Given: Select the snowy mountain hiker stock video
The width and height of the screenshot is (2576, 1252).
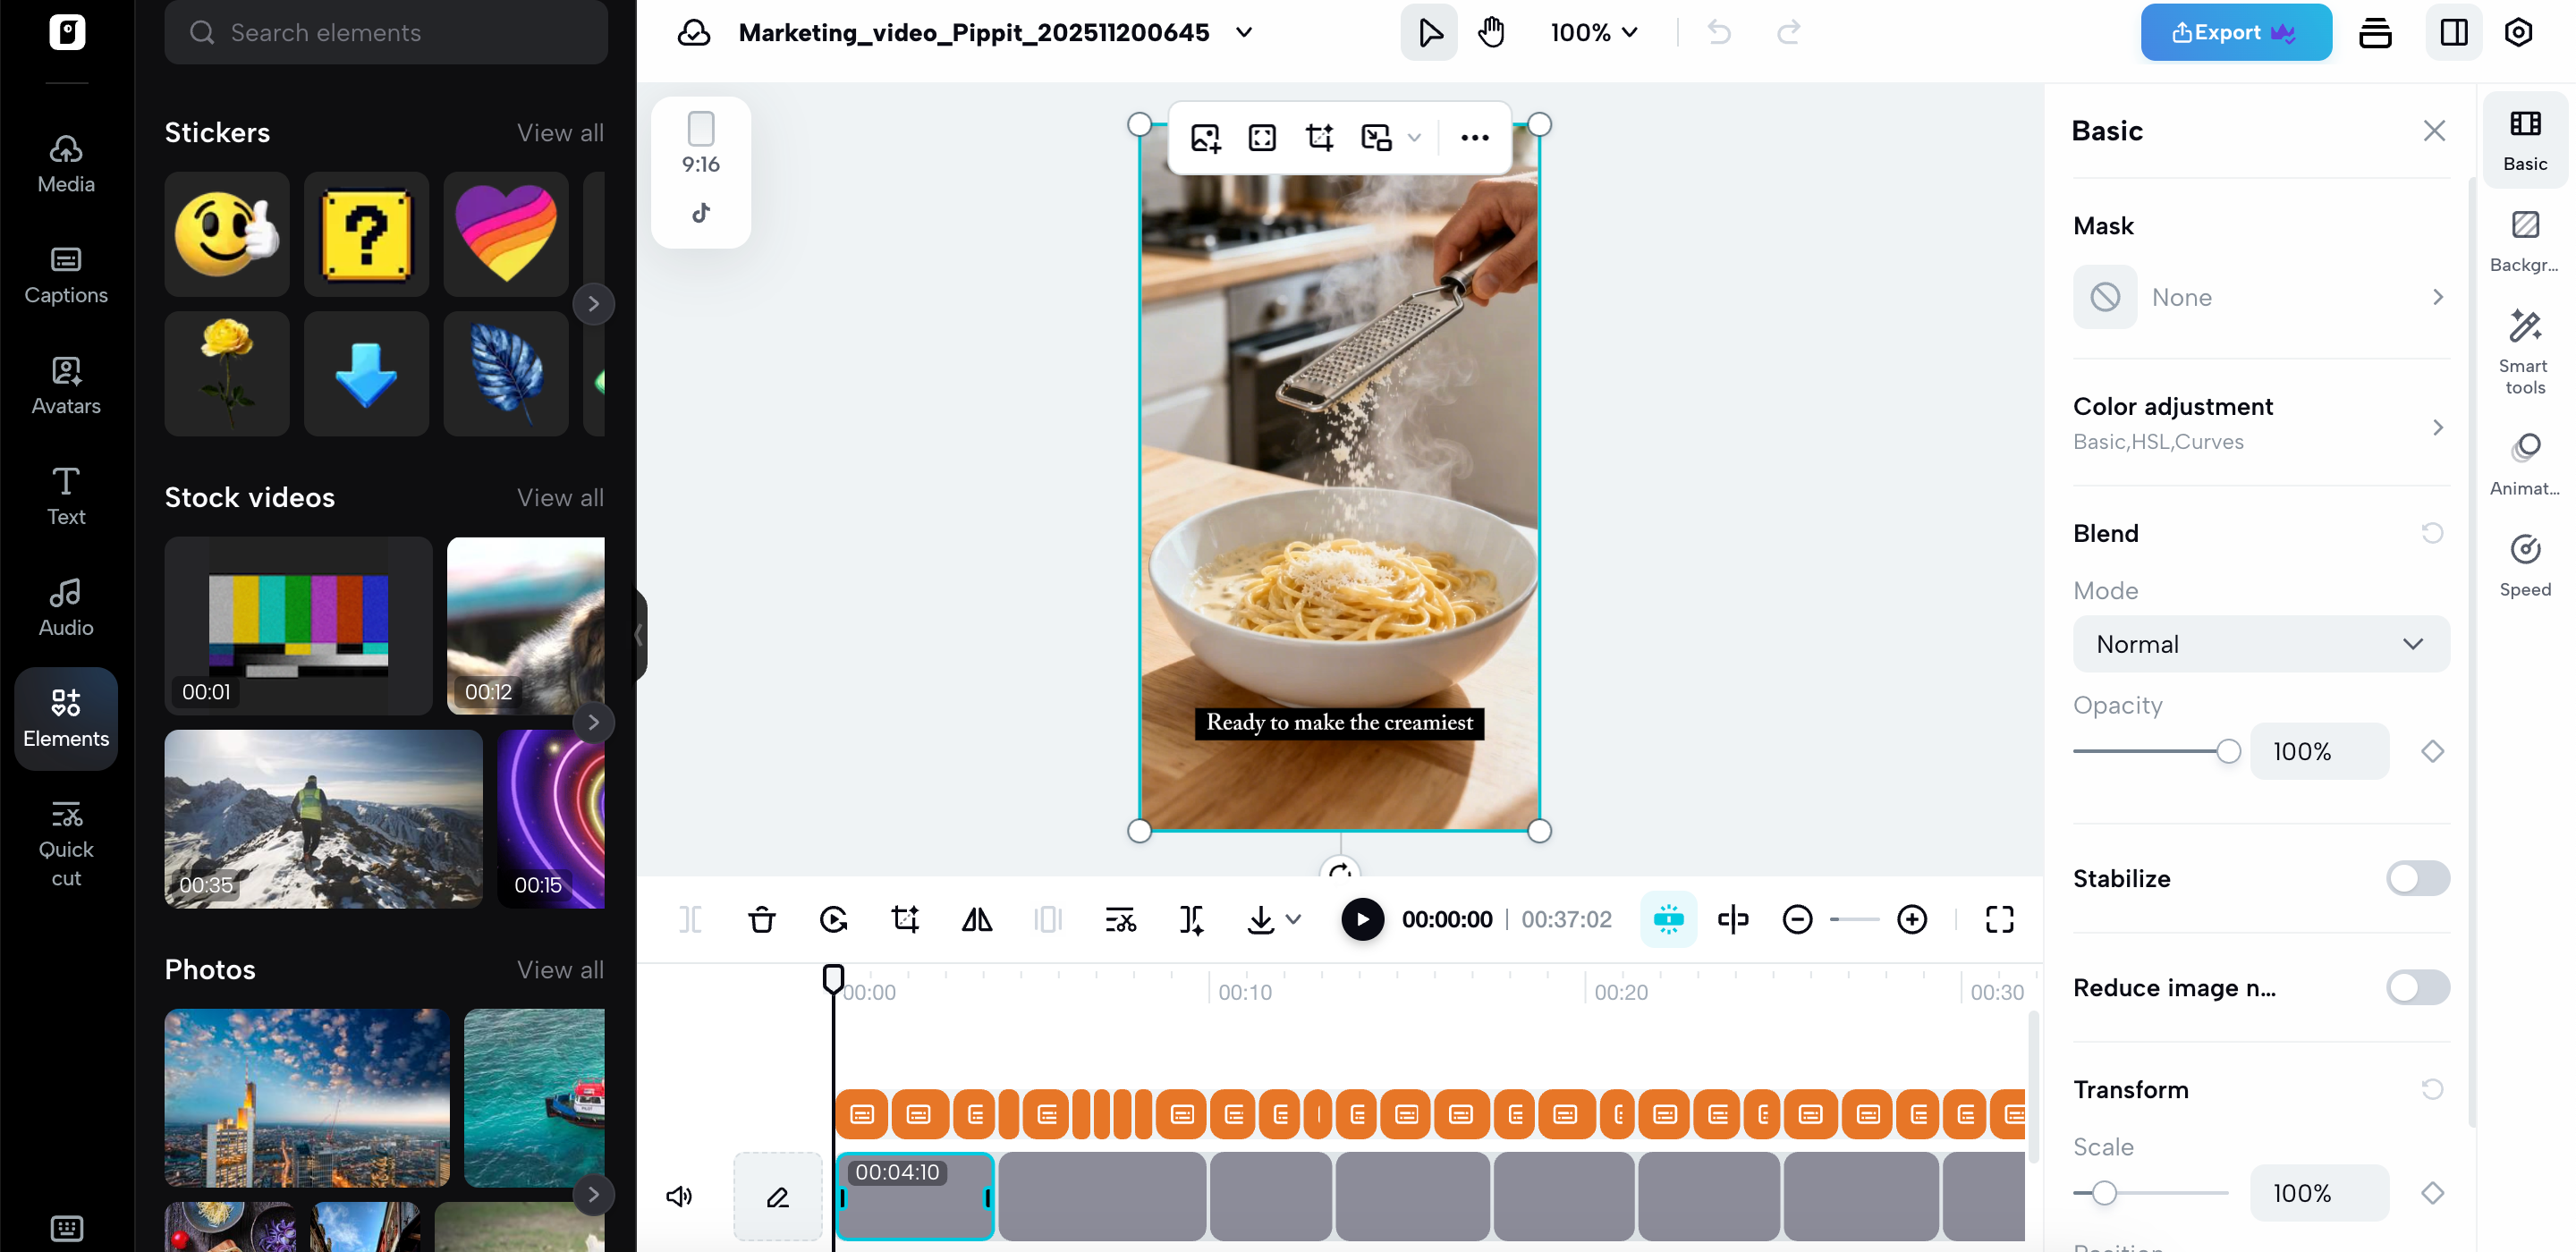Looking at the screenshot, I should (323, 818).
